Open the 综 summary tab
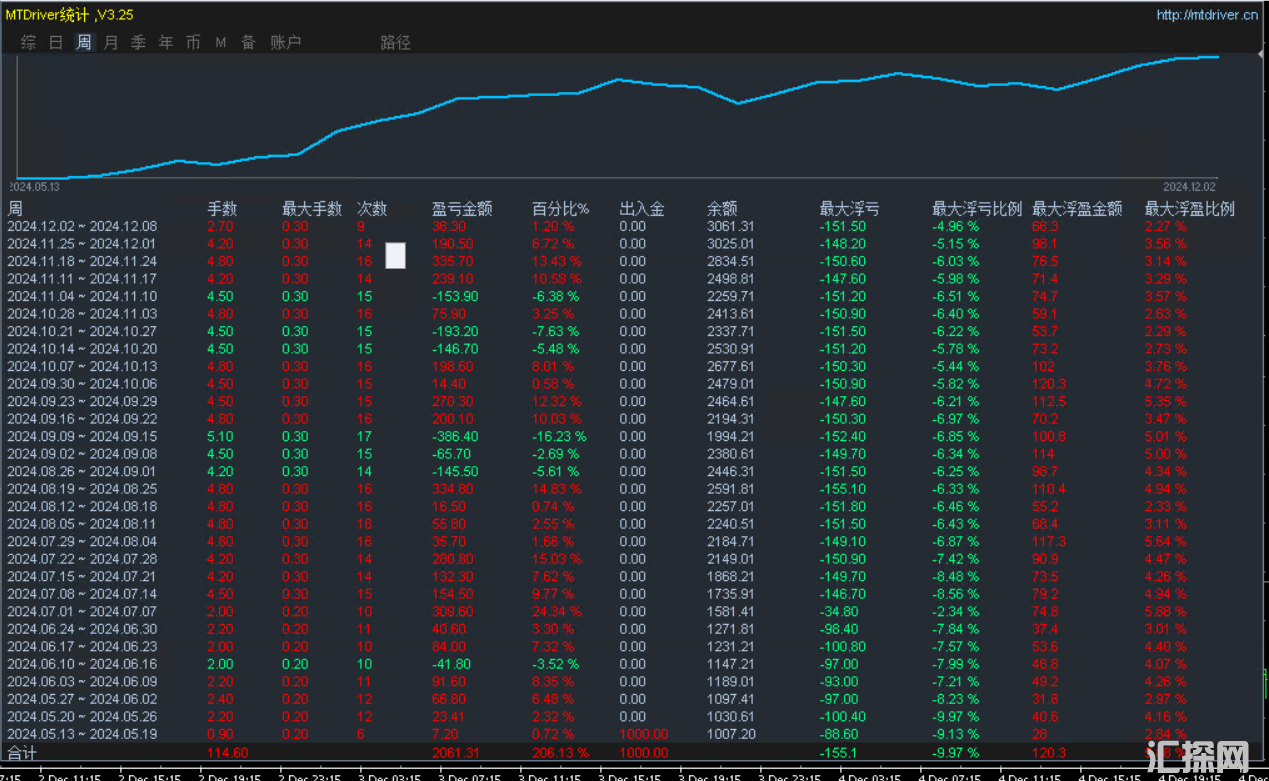Image resolution: width=1269 pixels, height=781 pixels. tap(29, 42)
